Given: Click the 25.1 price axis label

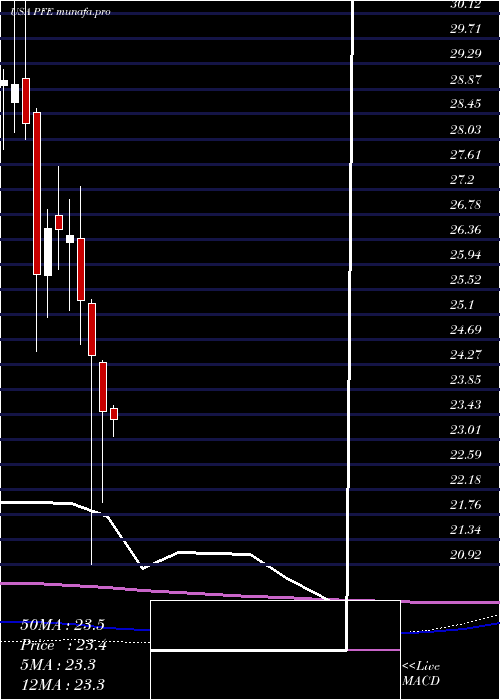Looking at the screenshot, I should (x=462, y=304).
